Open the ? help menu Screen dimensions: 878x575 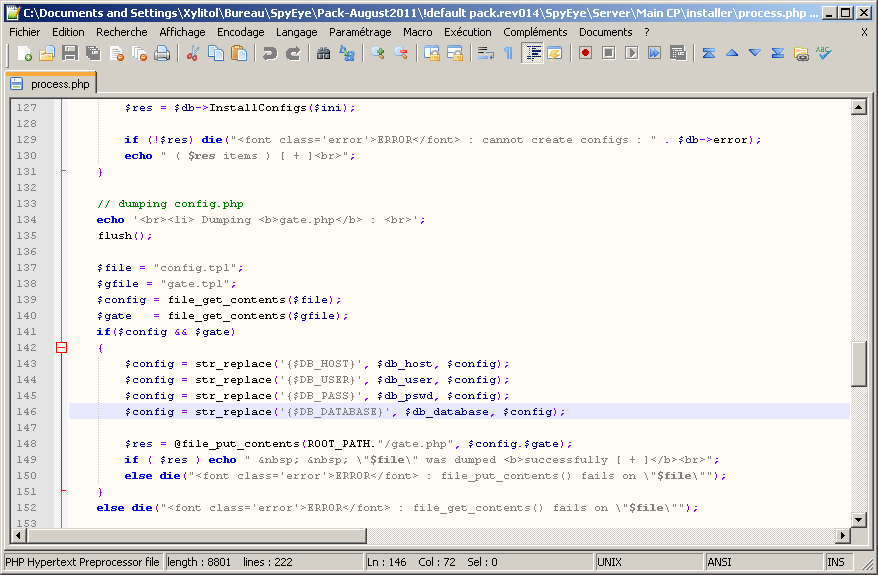647,32
